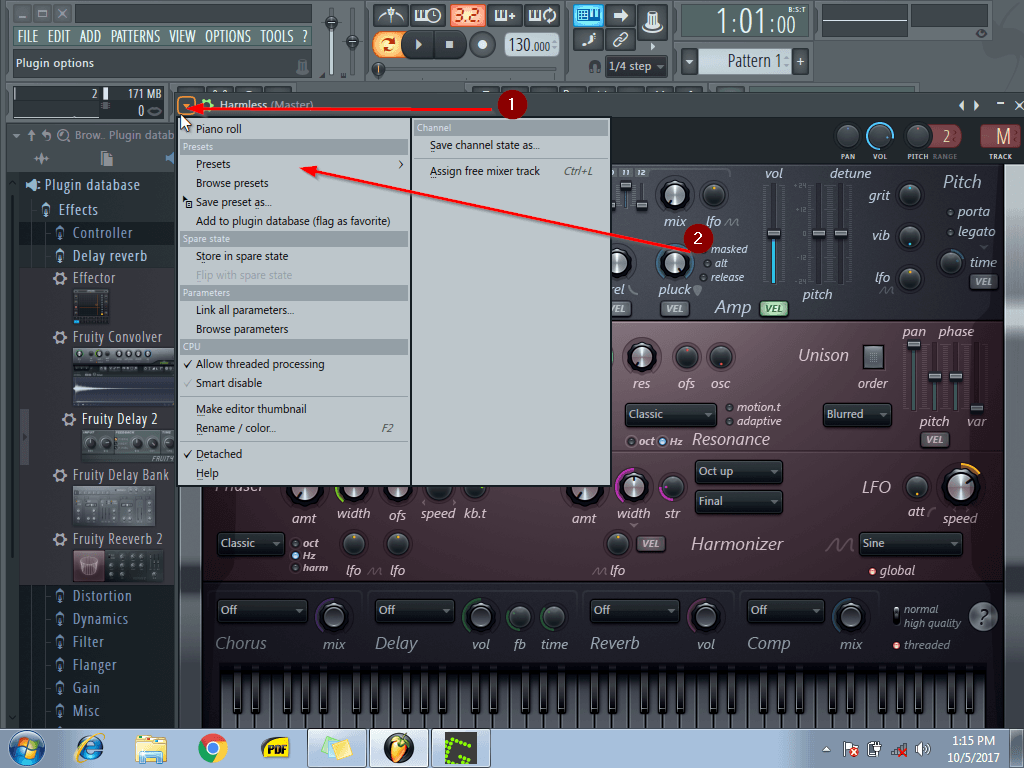Click Store in spare state
1024x768 pixels.
pyautogui.click(x=294, y=256)
